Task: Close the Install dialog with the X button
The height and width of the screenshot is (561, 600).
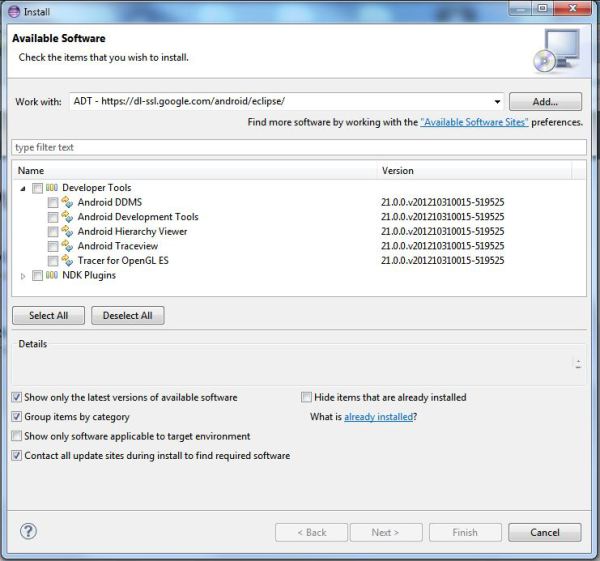Action: (572, 8)
